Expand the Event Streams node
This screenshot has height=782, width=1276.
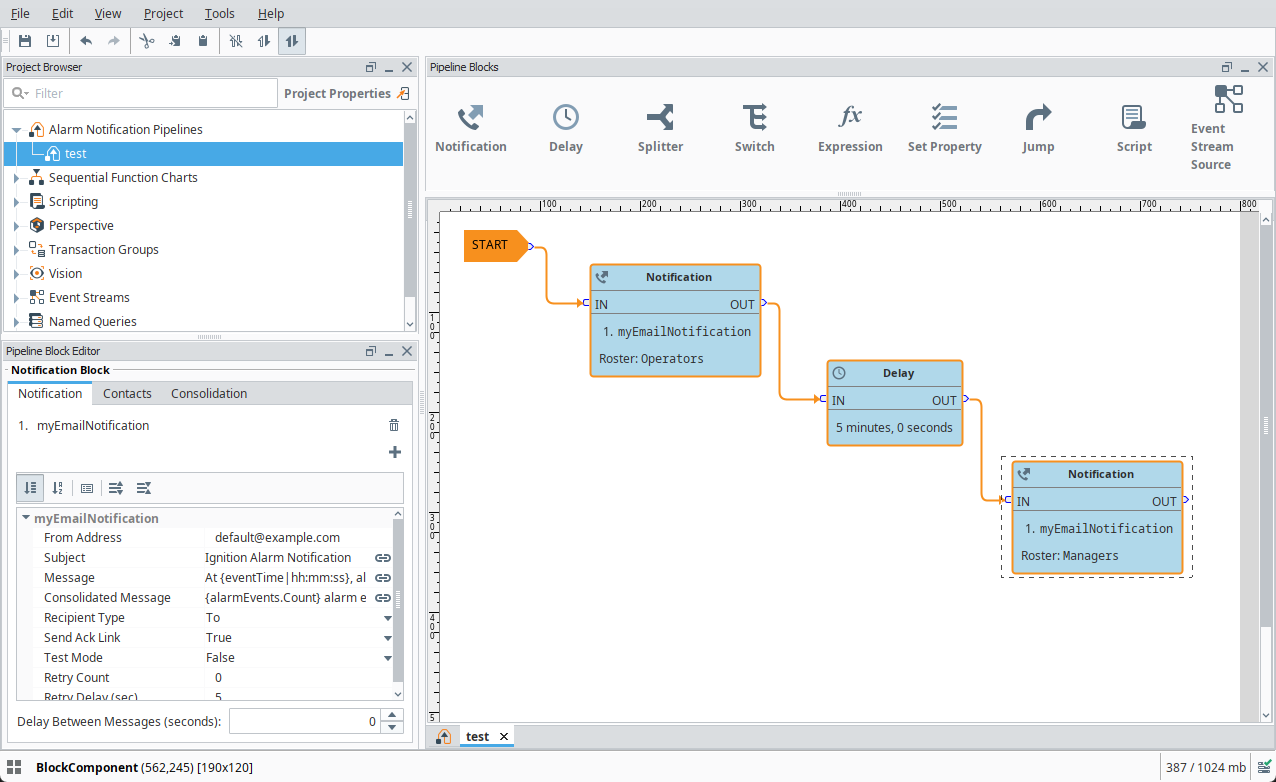coord(16,298)
